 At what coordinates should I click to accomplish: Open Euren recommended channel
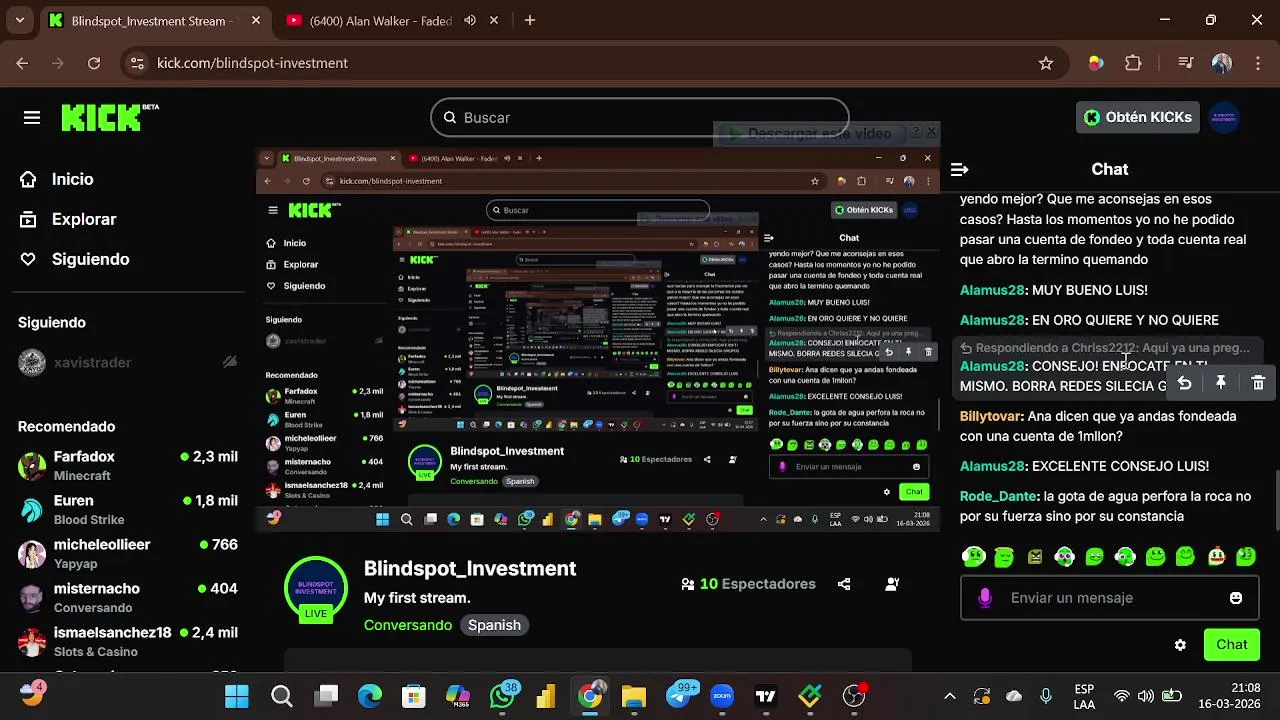pos(130,510)
